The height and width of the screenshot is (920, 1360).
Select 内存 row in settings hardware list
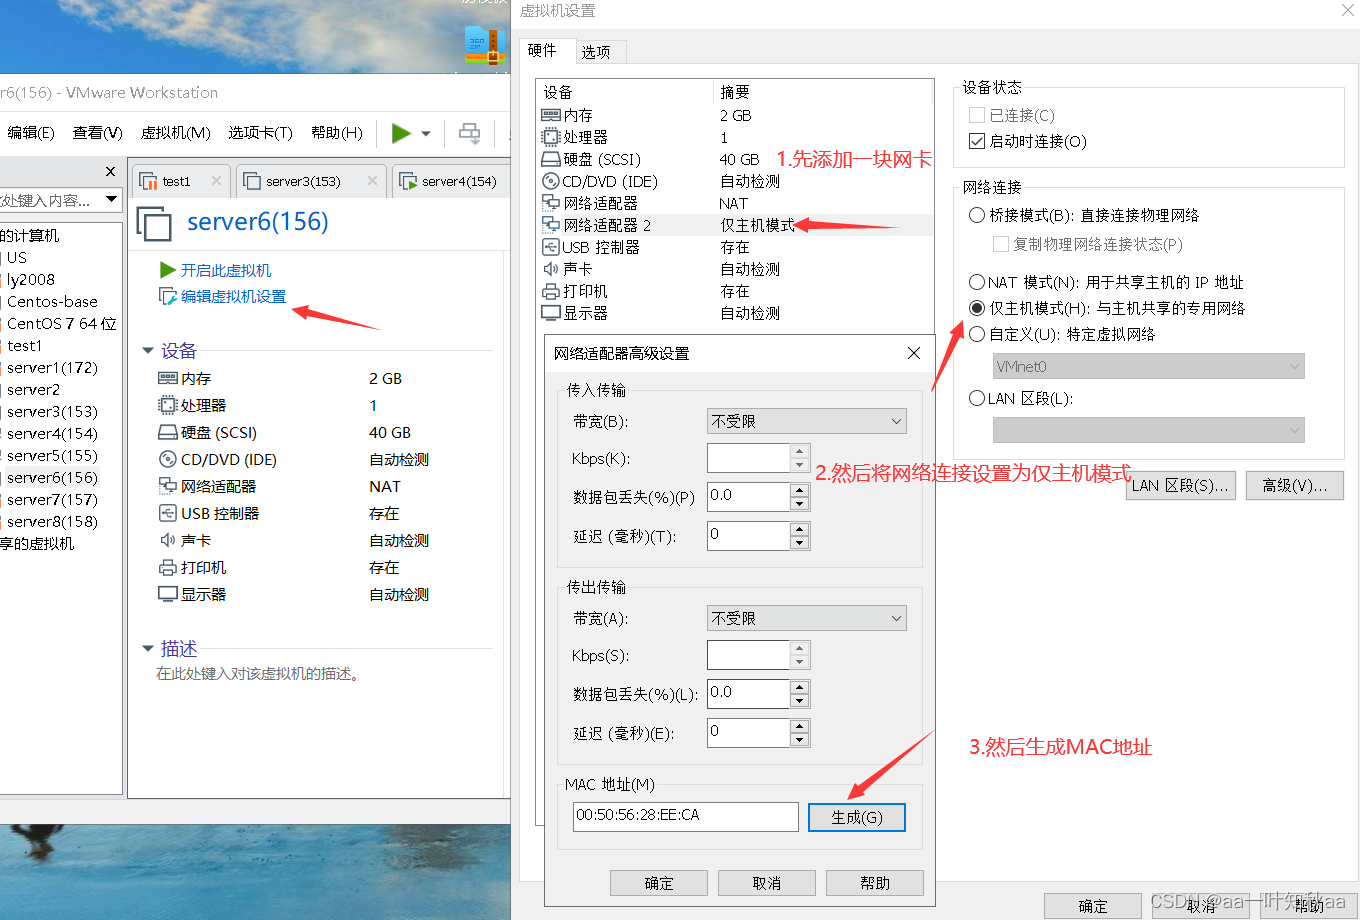tap(736, 115)
